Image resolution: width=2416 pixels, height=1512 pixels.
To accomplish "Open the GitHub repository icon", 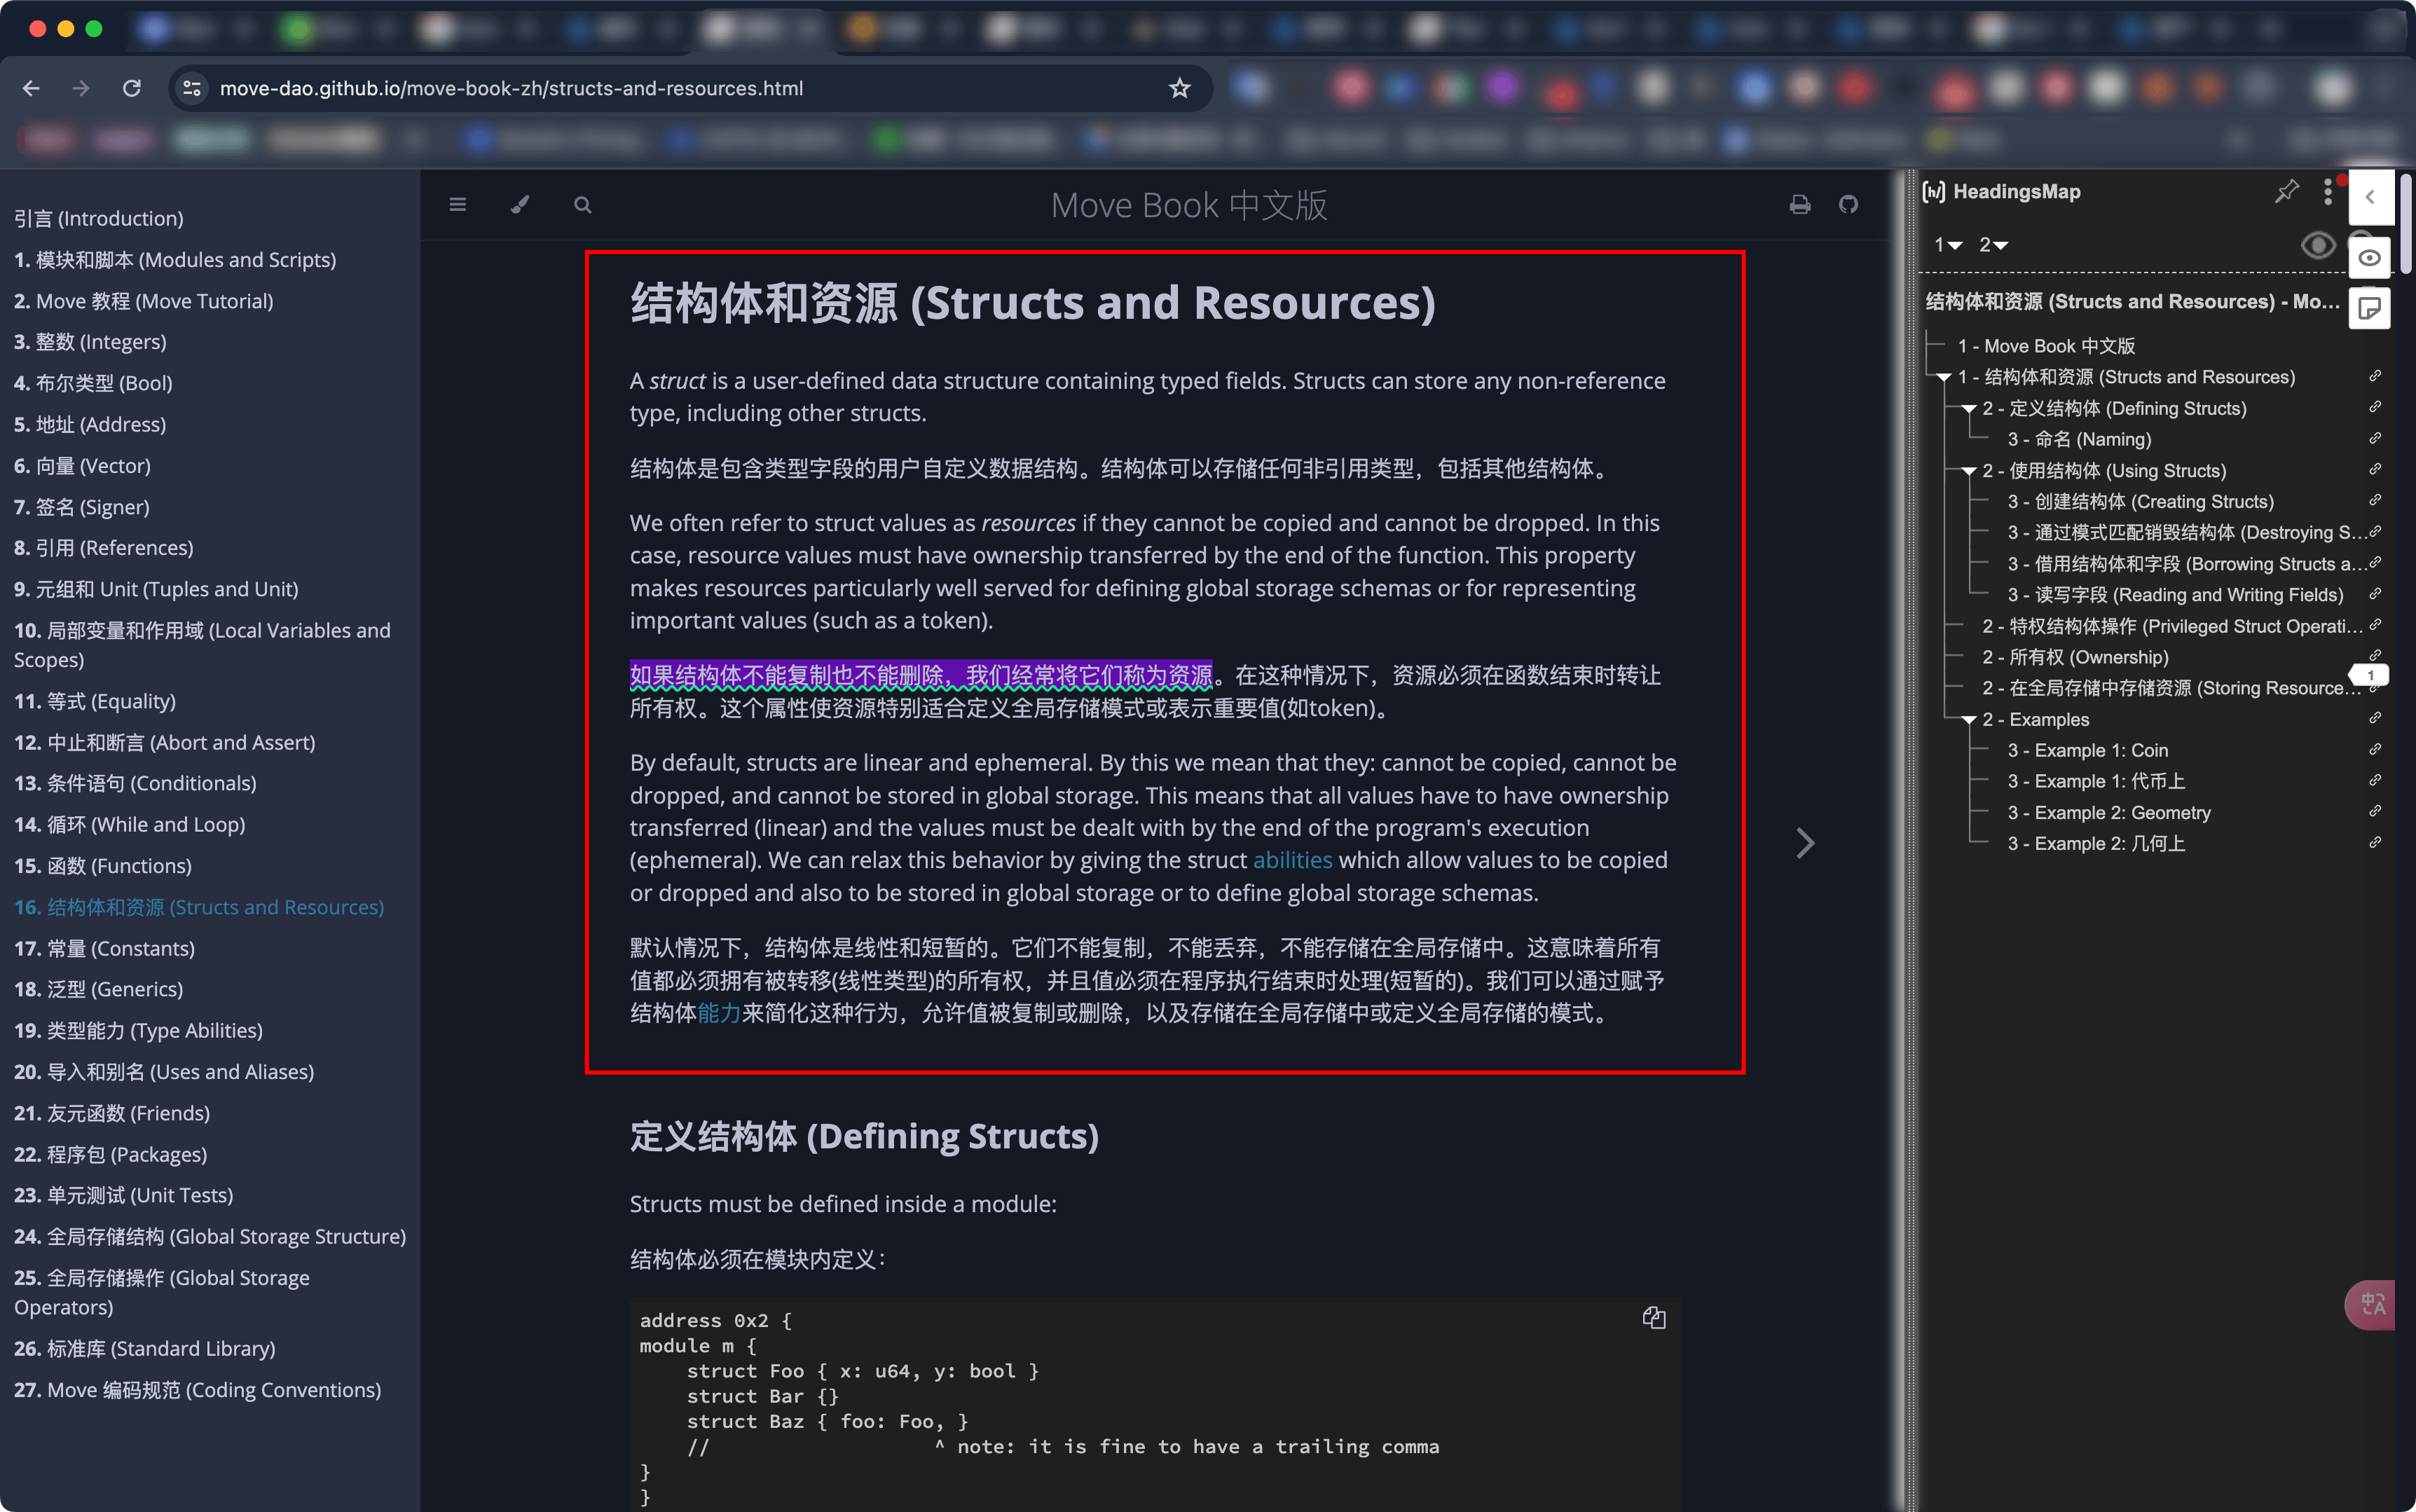I will click(x=1849, y=205).
